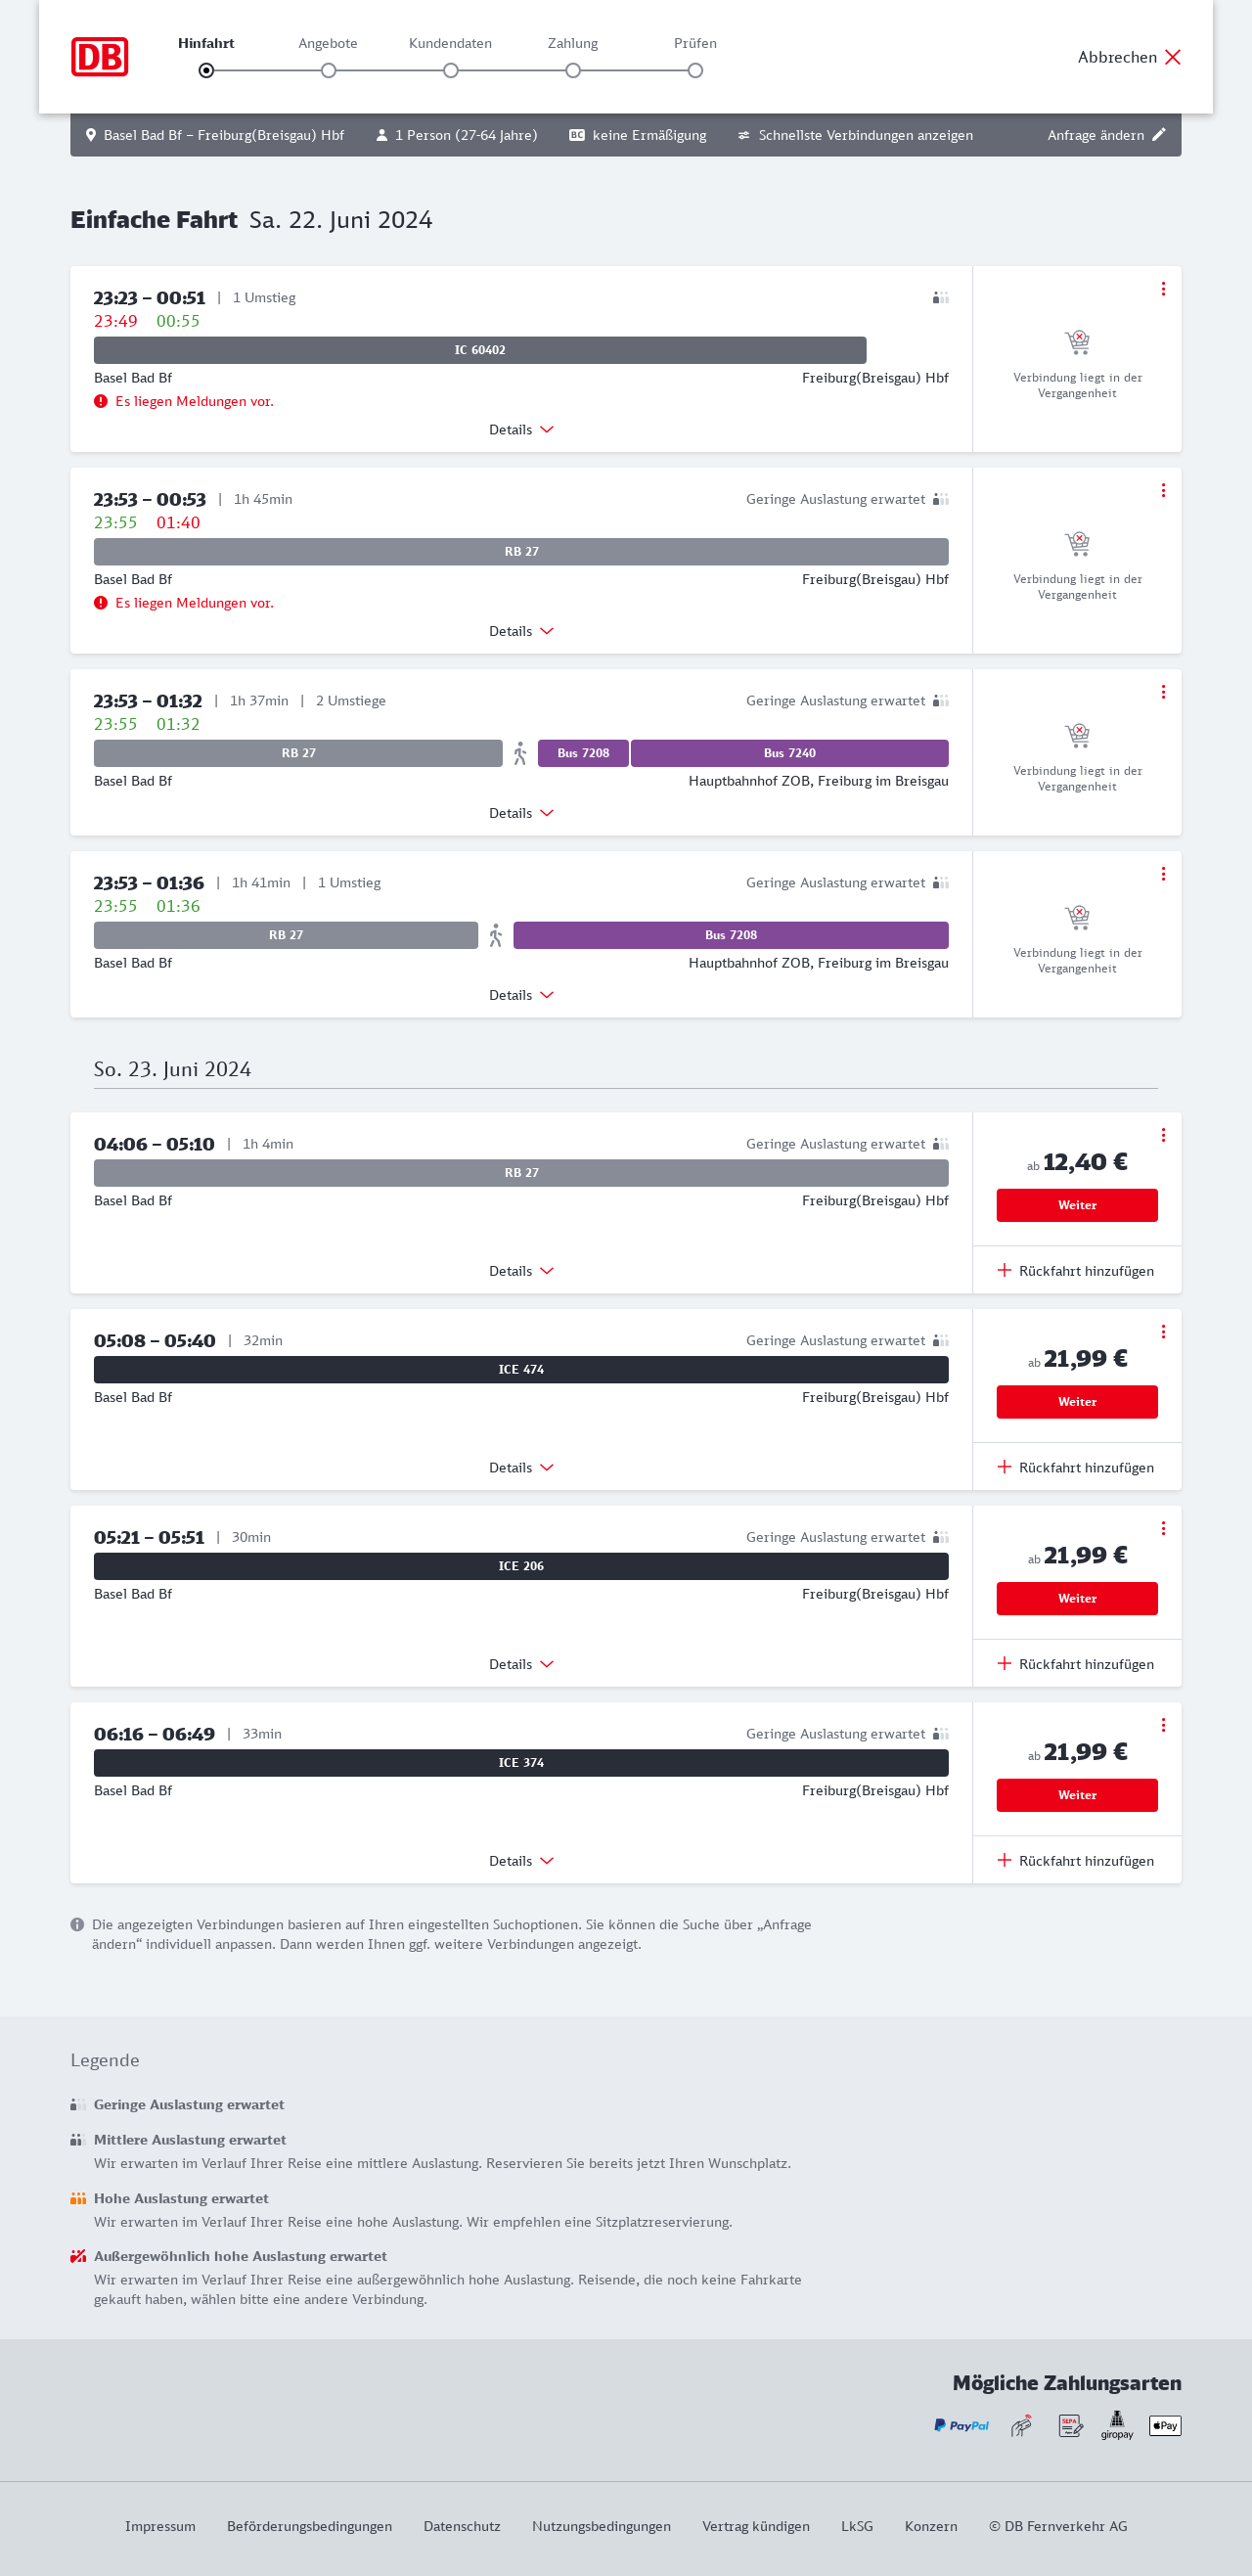The width and height of the screenshot is (1252, 2576).
Task: Click red warning icon on RB 27 23:53 connection
Action: coord(101,603)
